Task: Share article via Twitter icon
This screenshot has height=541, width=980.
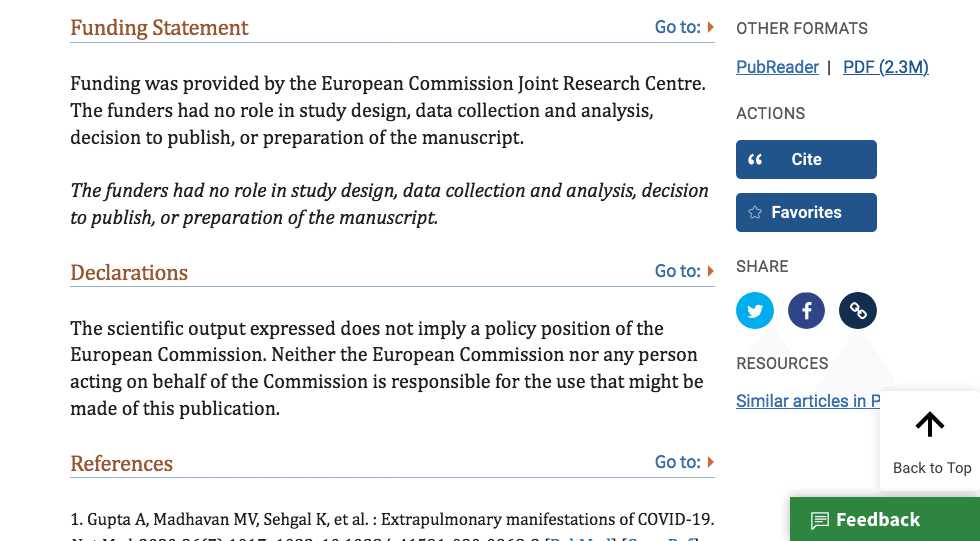Action: point(754,310)
